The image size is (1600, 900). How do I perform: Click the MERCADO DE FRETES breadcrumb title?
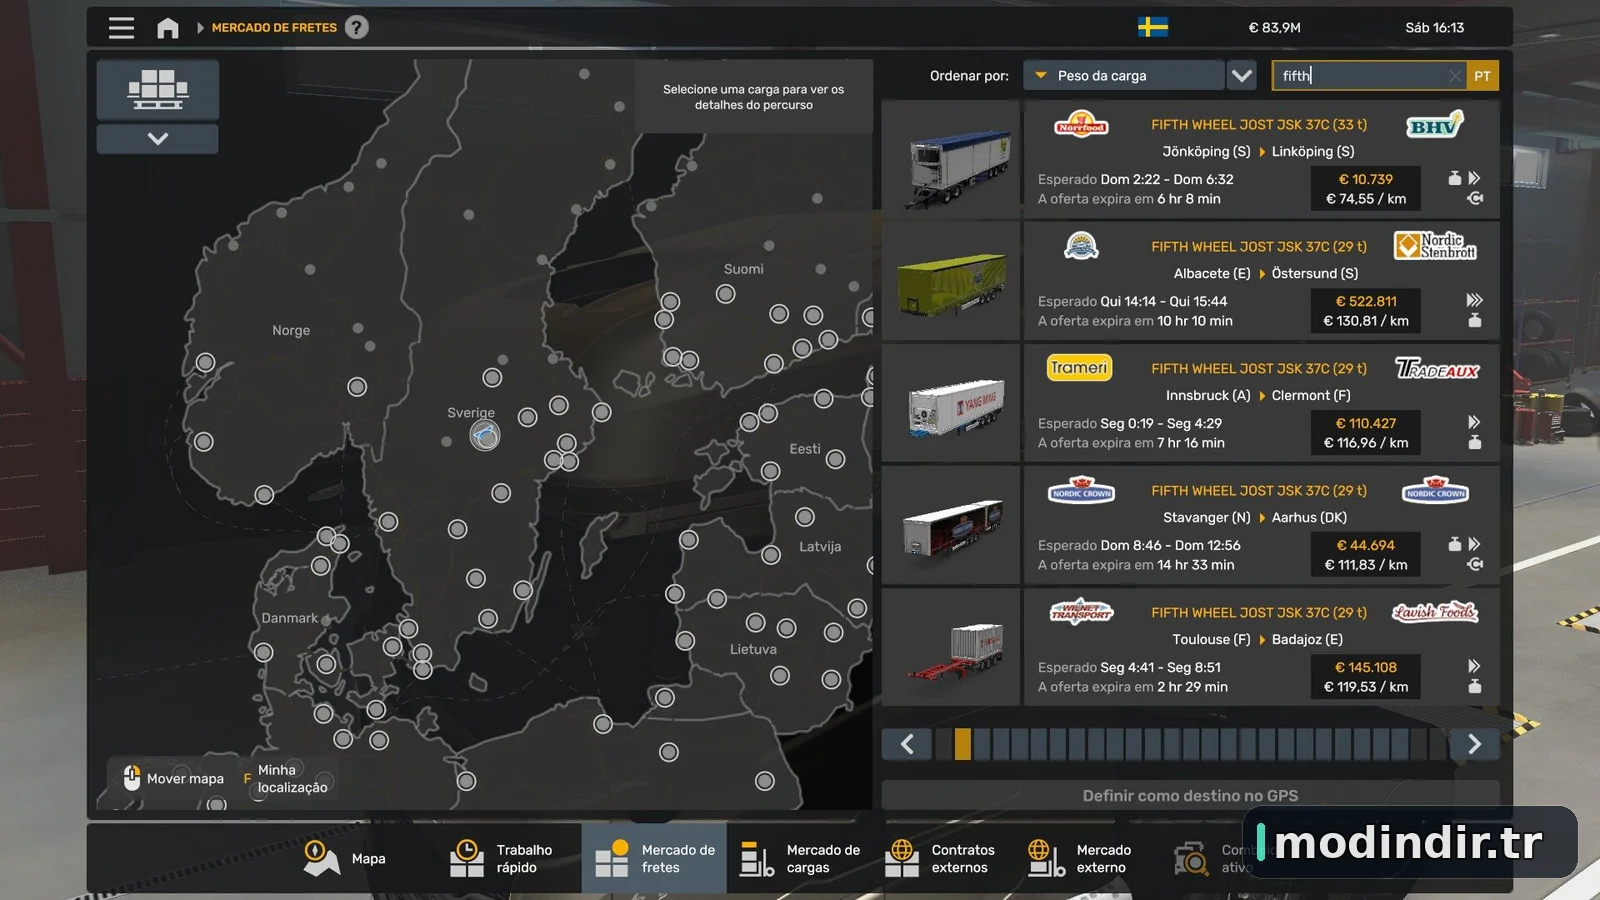click(274, 28)
